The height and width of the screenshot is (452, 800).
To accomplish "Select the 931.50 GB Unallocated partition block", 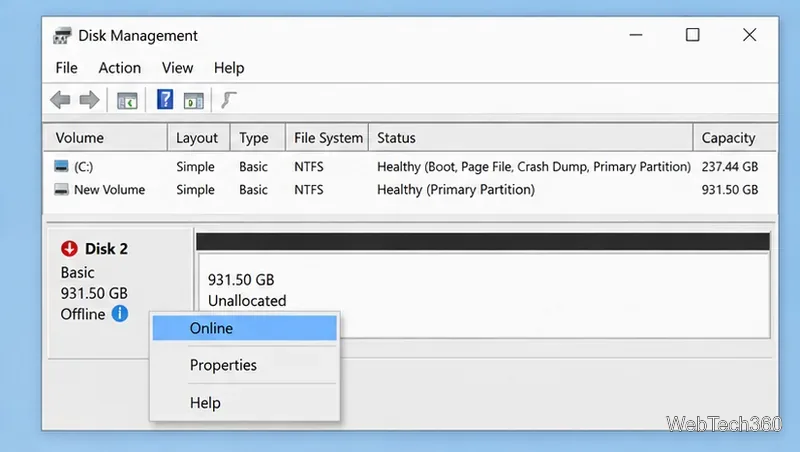I will 484,295.
